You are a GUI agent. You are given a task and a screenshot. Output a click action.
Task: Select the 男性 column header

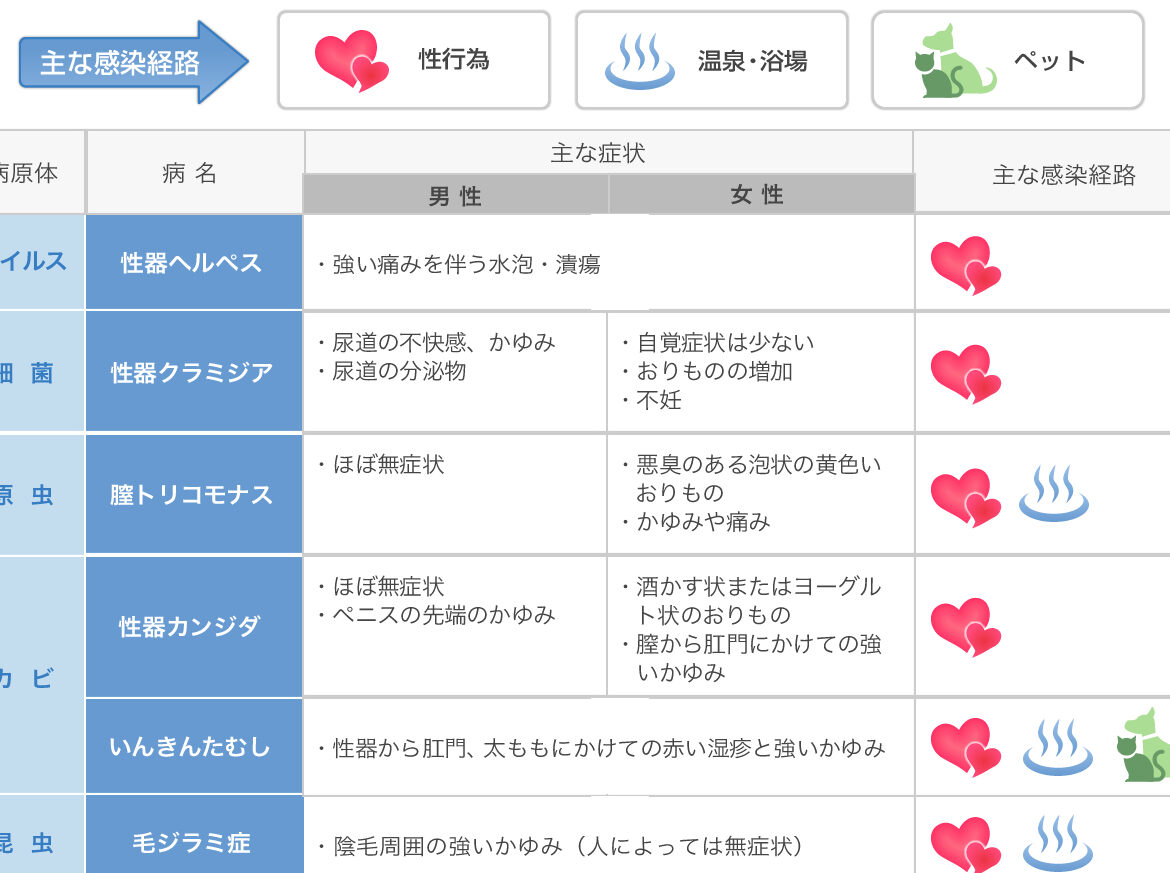455,195
